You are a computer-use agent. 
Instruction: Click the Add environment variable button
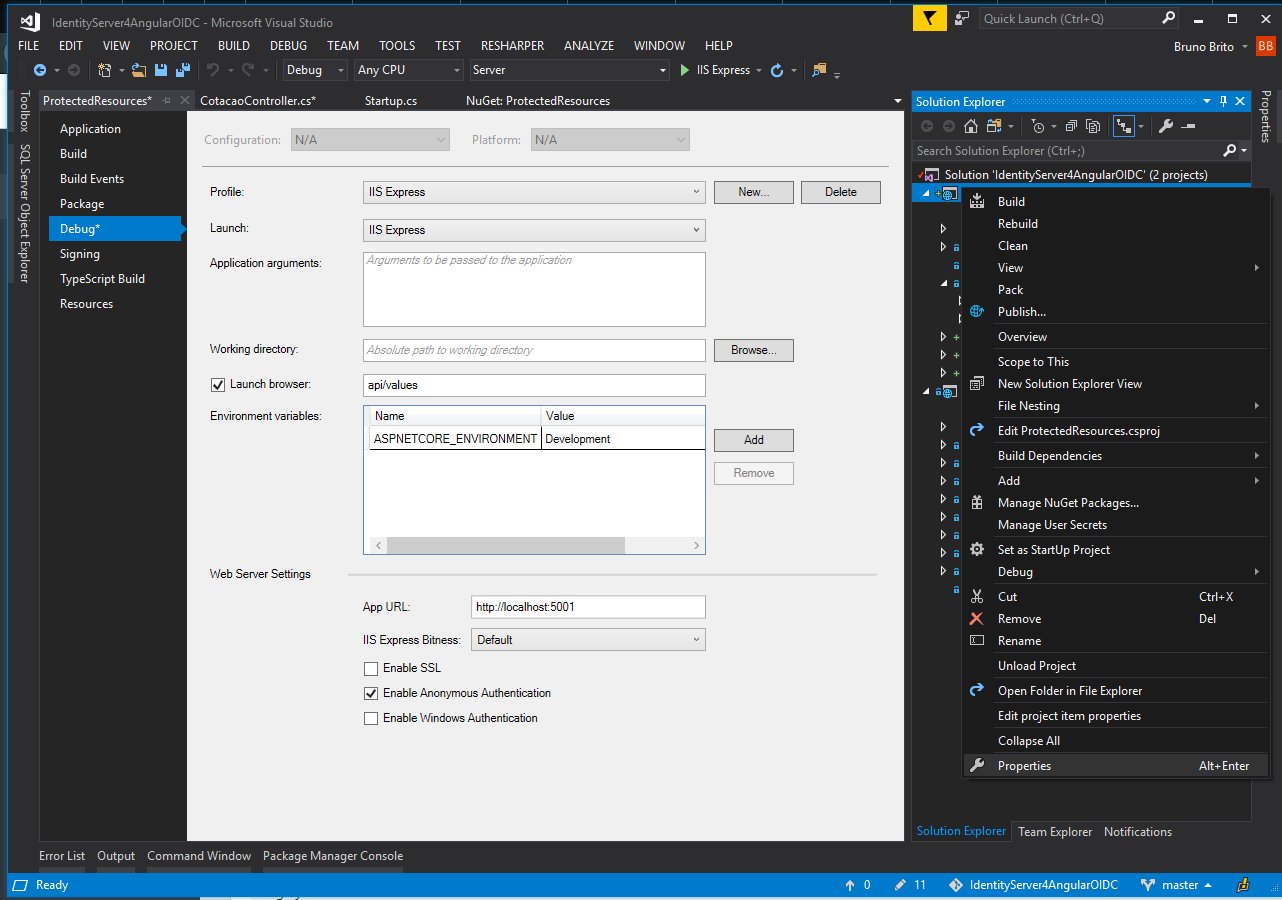[x=753, y=440]
